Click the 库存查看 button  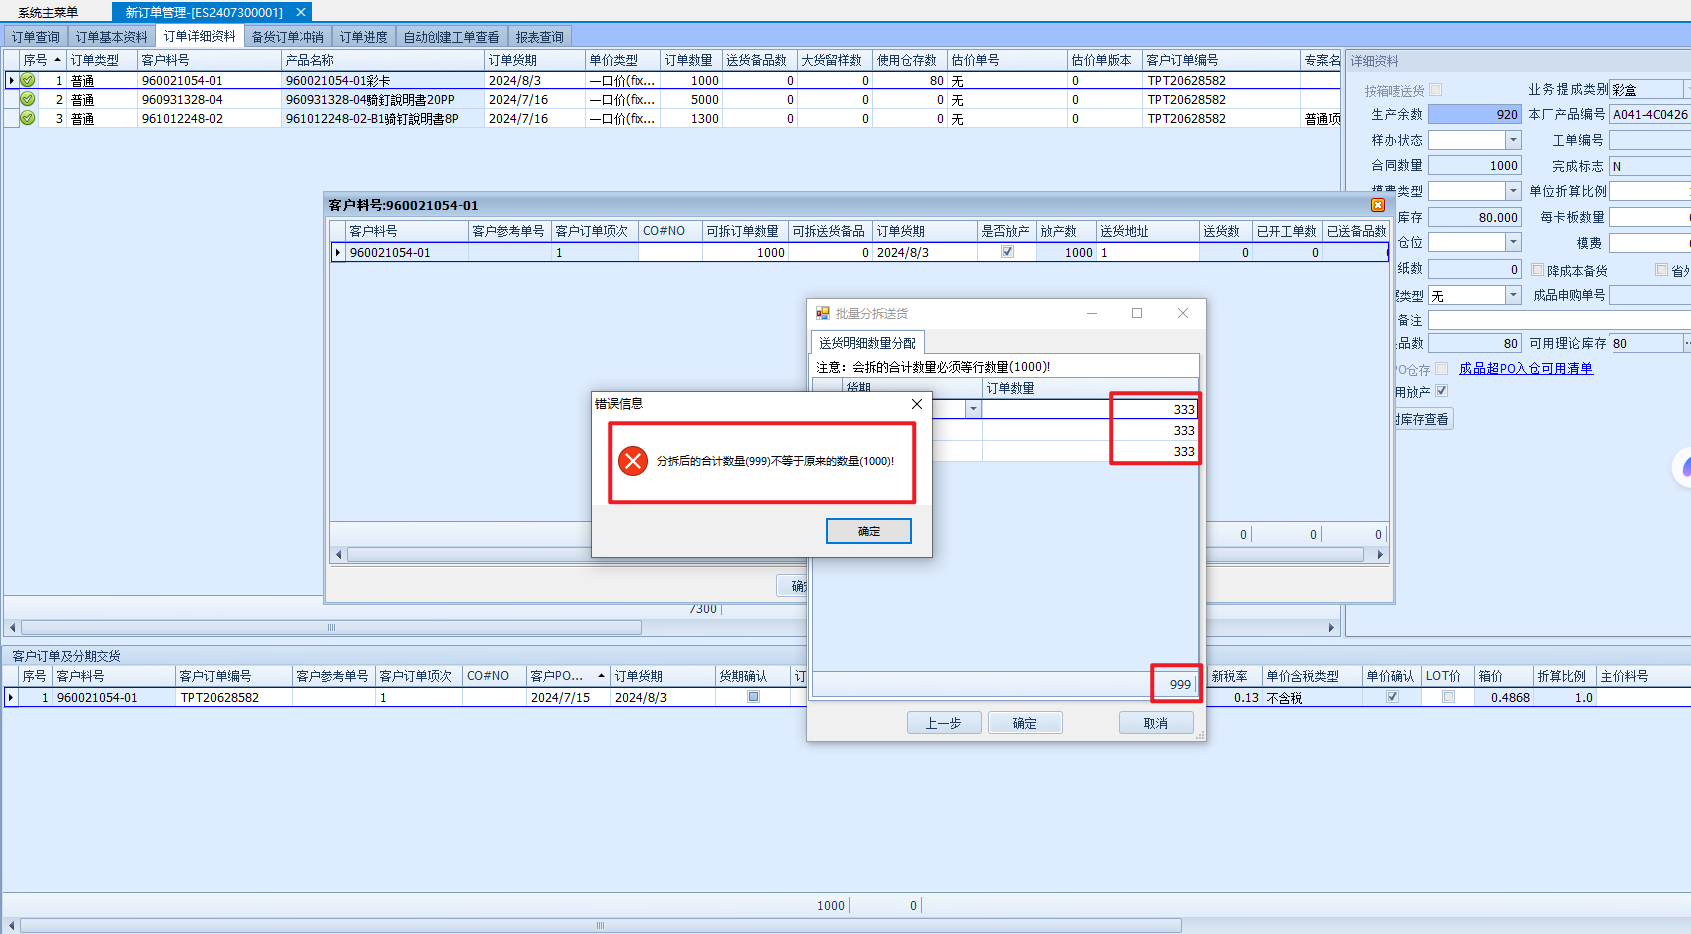point(1423,419)
